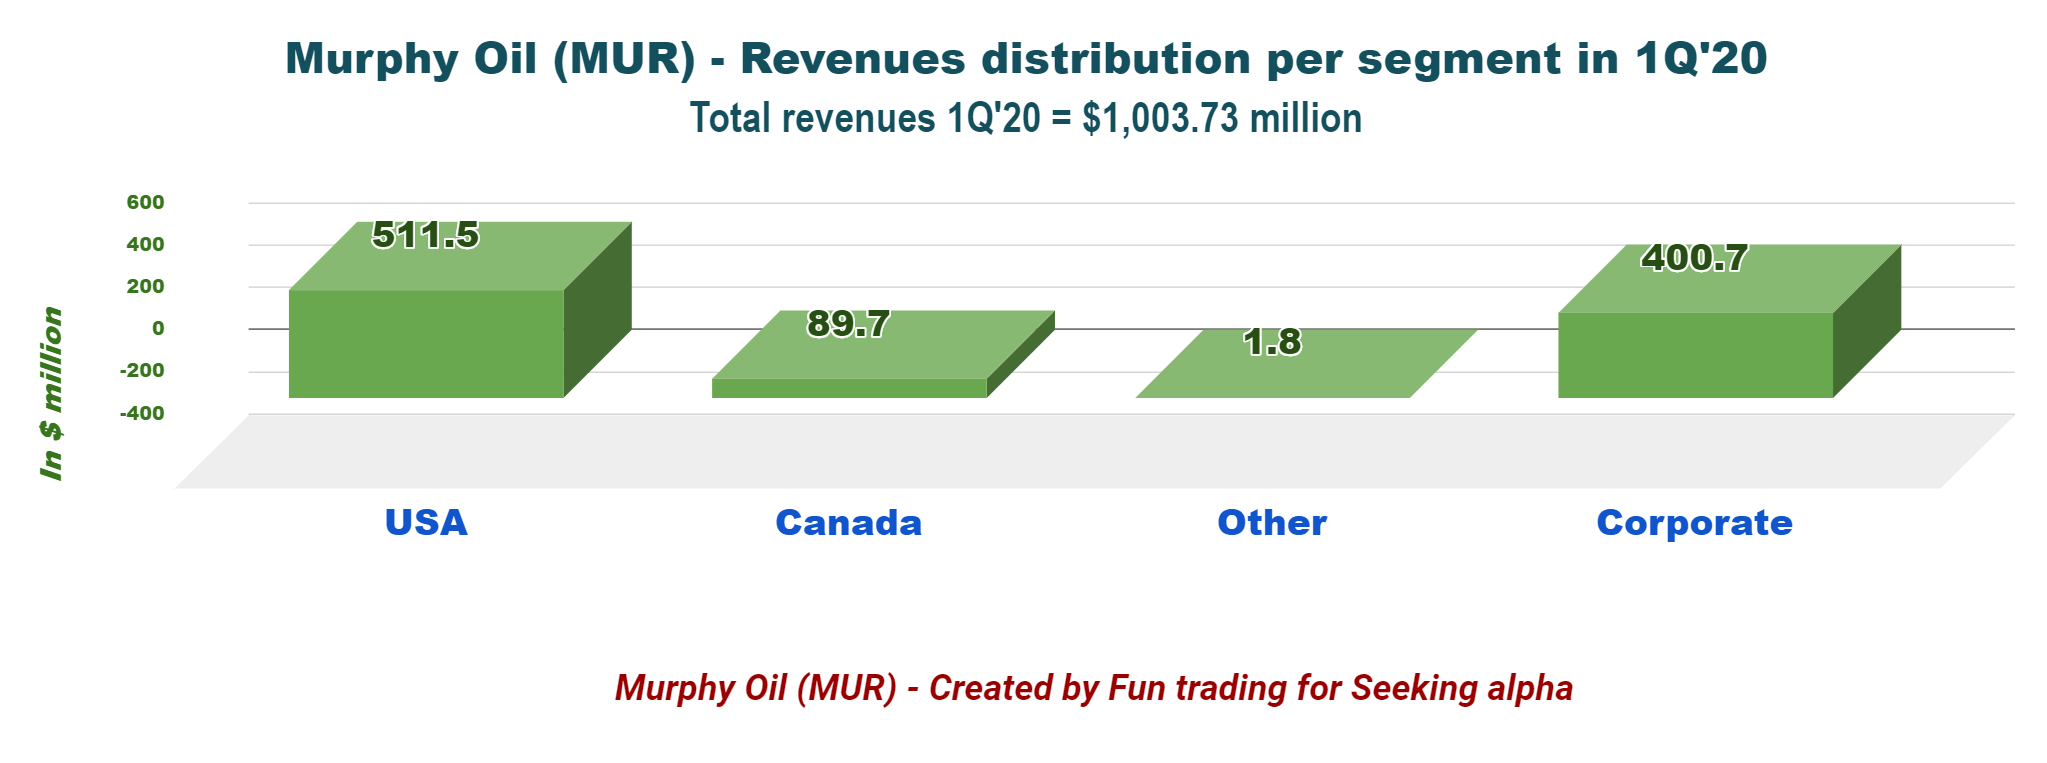Click the 'In $ million' axis title
Image resolution: width=2047 pixels, height=763 pixels.
51,393
